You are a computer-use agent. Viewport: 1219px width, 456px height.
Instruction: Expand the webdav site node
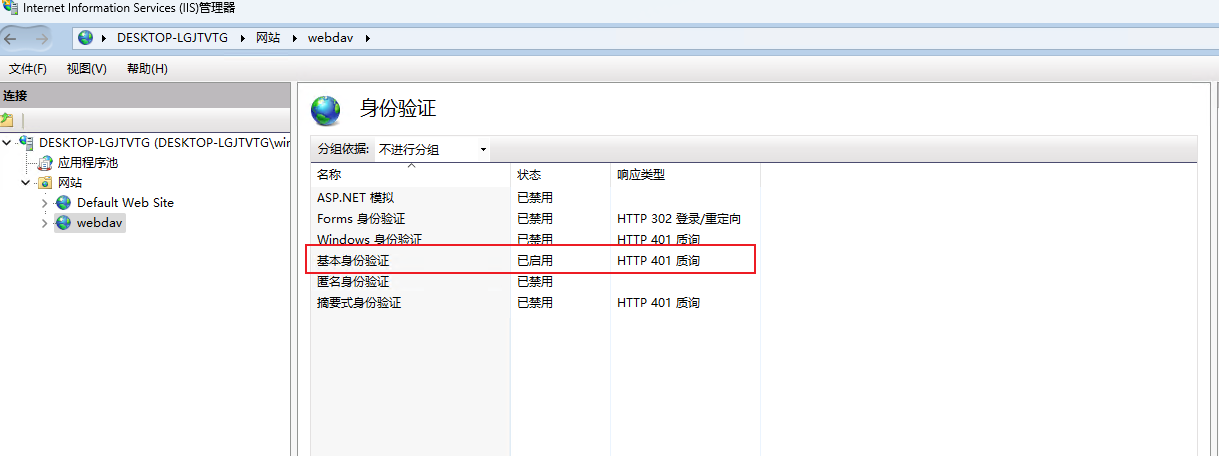[x=44, y=223]
